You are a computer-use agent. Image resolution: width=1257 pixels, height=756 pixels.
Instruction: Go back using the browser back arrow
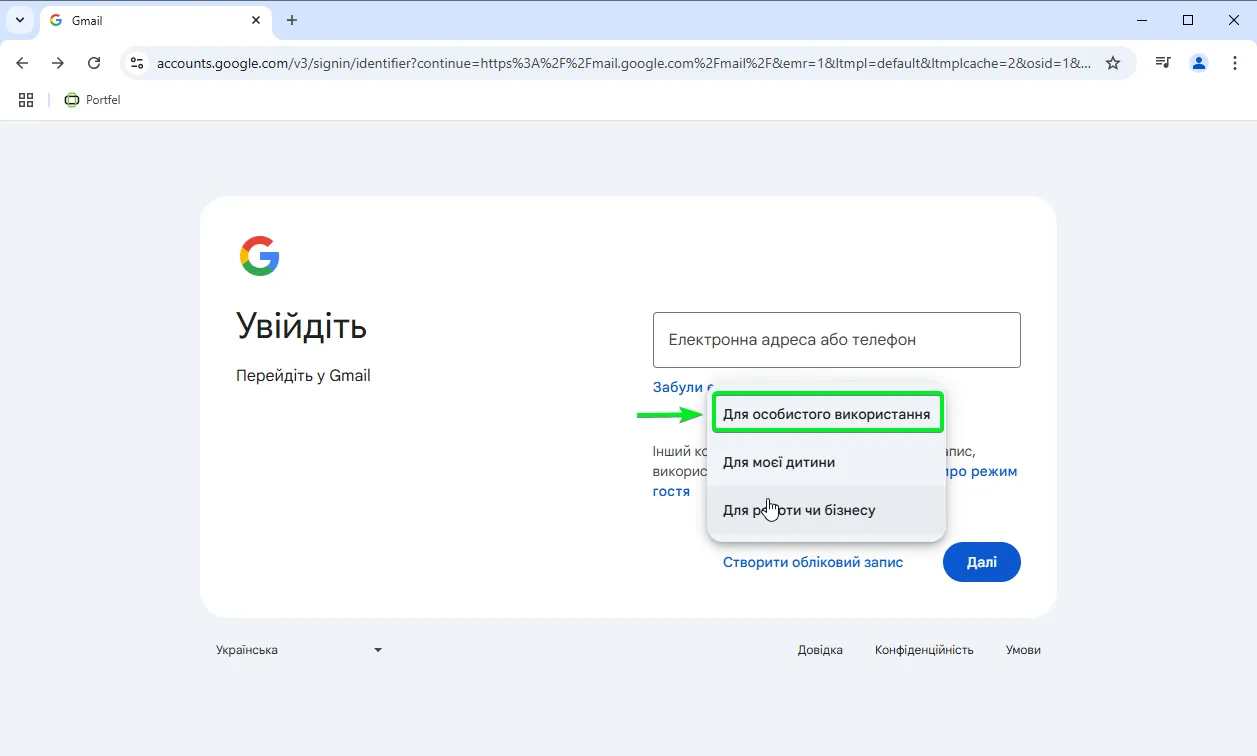click(22, 63)
